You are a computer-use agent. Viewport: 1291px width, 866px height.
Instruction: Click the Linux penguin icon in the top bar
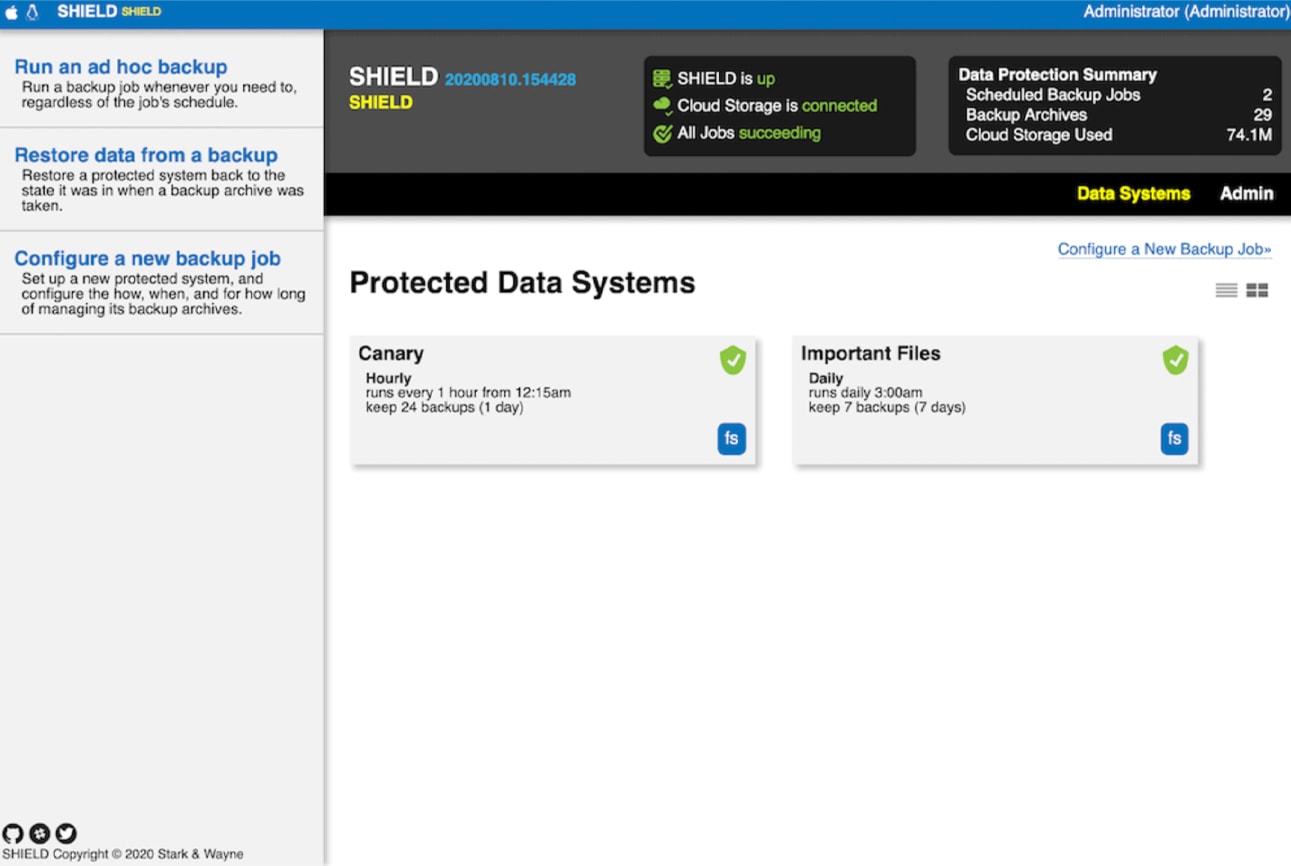point(31,12)
